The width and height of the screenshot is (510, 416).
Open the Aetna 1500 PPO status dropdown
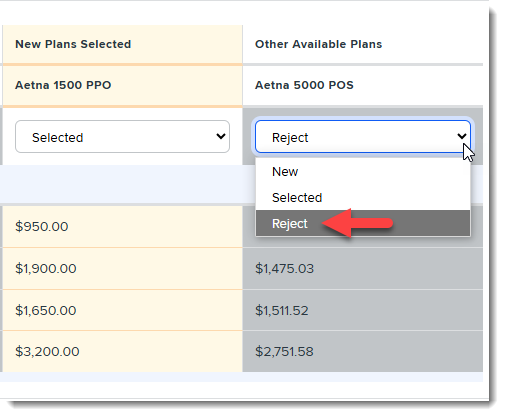[122, 137]
